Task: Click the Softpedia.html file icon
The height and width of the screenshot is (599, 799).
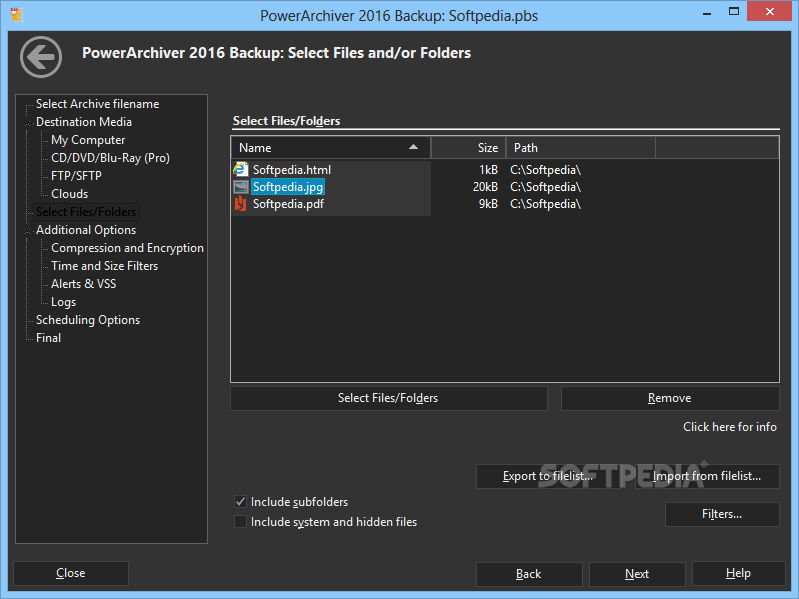Action: coord(241,170)
